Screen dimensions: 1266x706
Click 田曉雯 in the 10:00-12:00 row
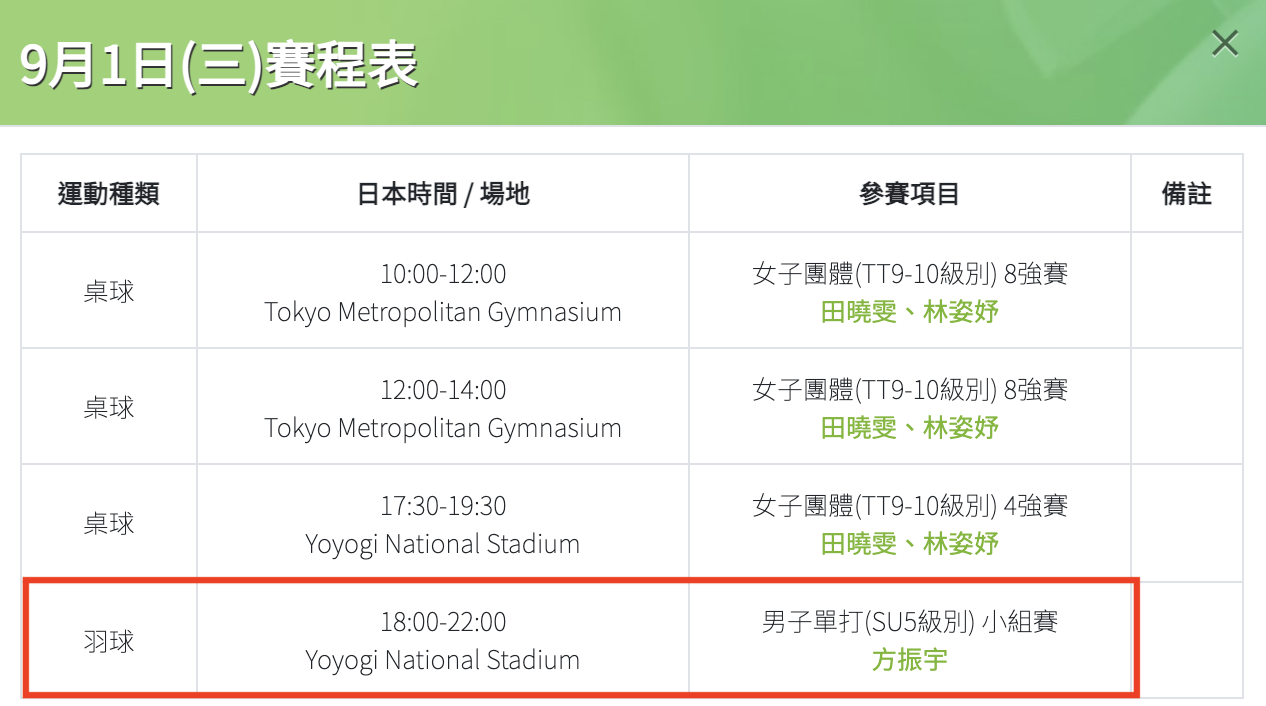[858, 312]
